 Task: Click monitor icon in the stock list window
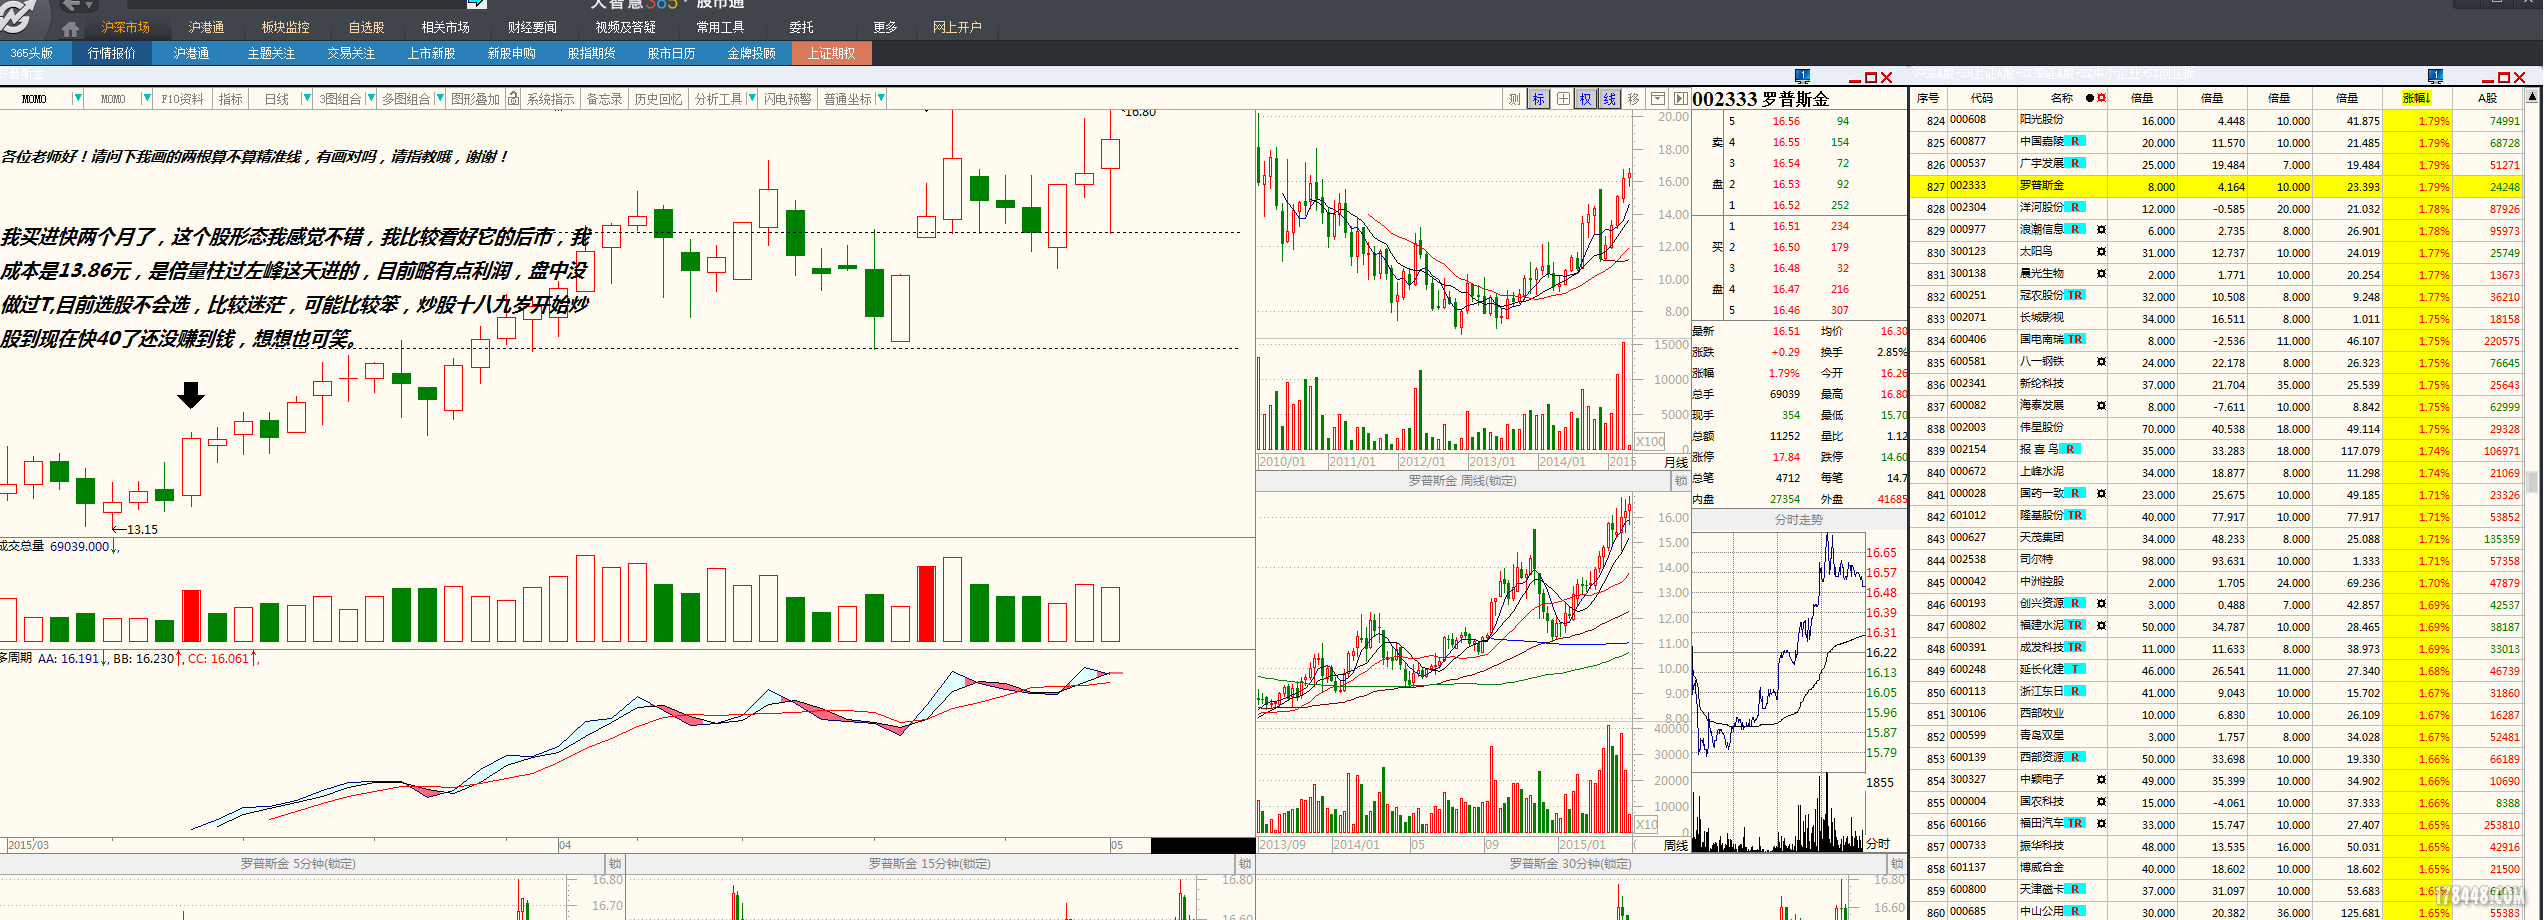click(x=2435, y=76)
